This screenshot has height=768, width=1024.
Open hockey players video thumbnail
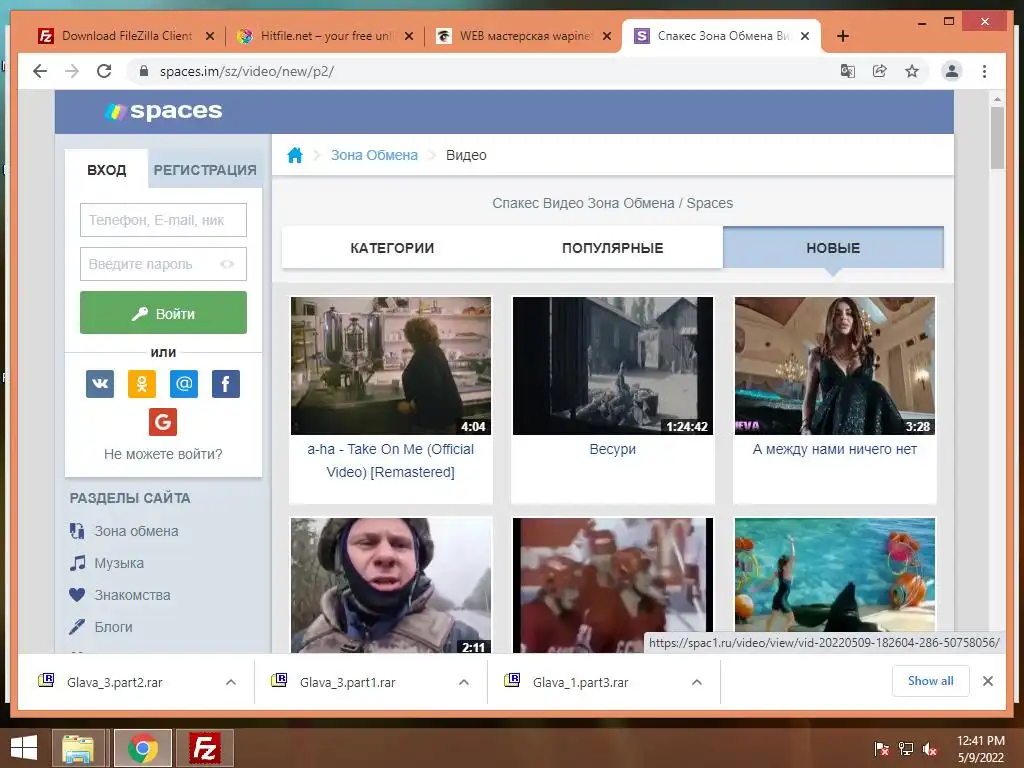pyautogui.click(x=613, y=586)
